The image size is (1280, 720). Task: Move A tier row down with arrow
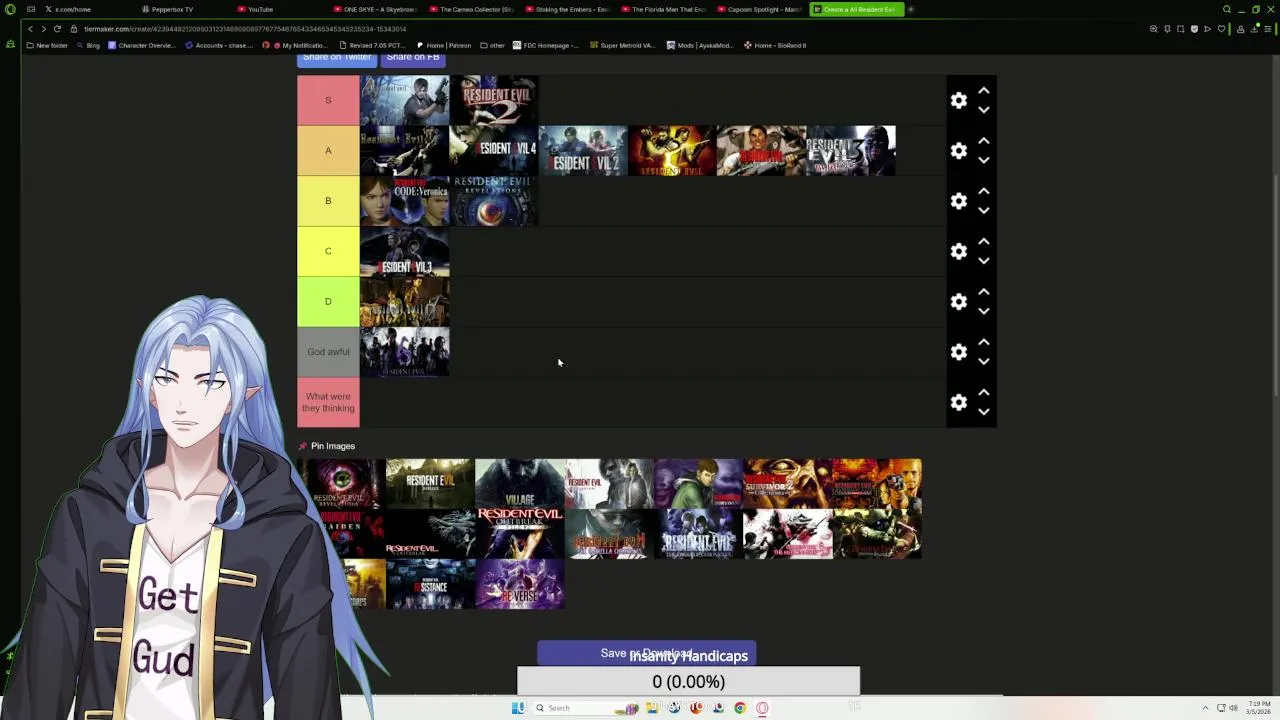(x=984, y=160)
